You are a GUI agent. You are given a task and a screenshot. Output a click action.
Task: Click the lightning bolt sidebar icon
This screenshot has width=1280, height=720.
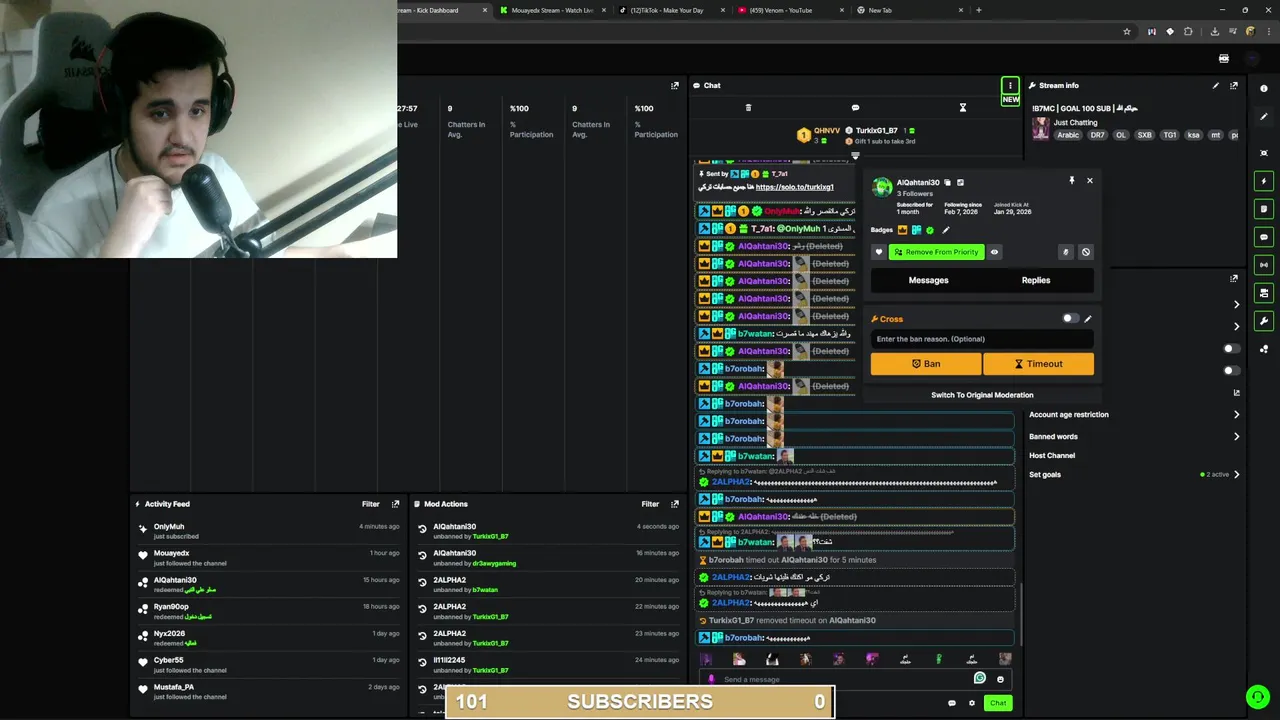(x=1264, y=181)
